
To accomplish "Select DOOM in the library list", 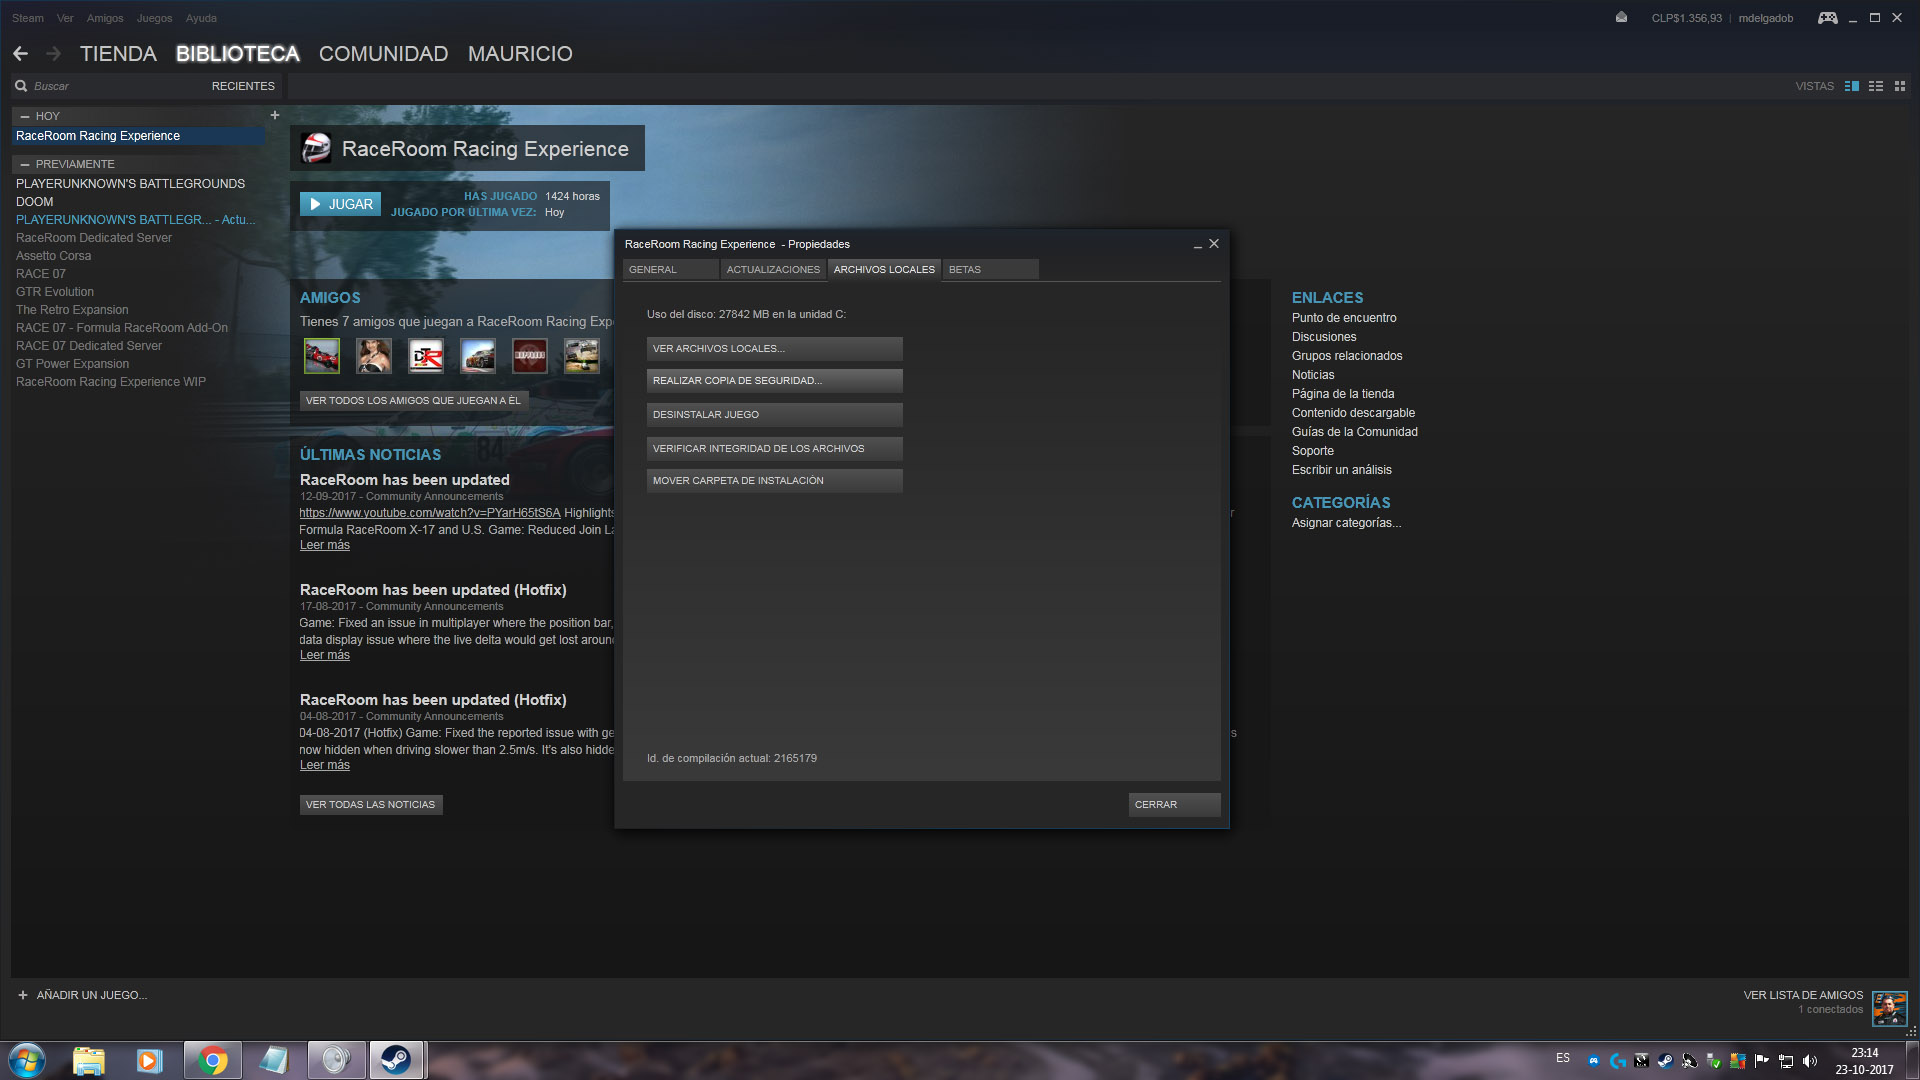I will coord(35,202).
